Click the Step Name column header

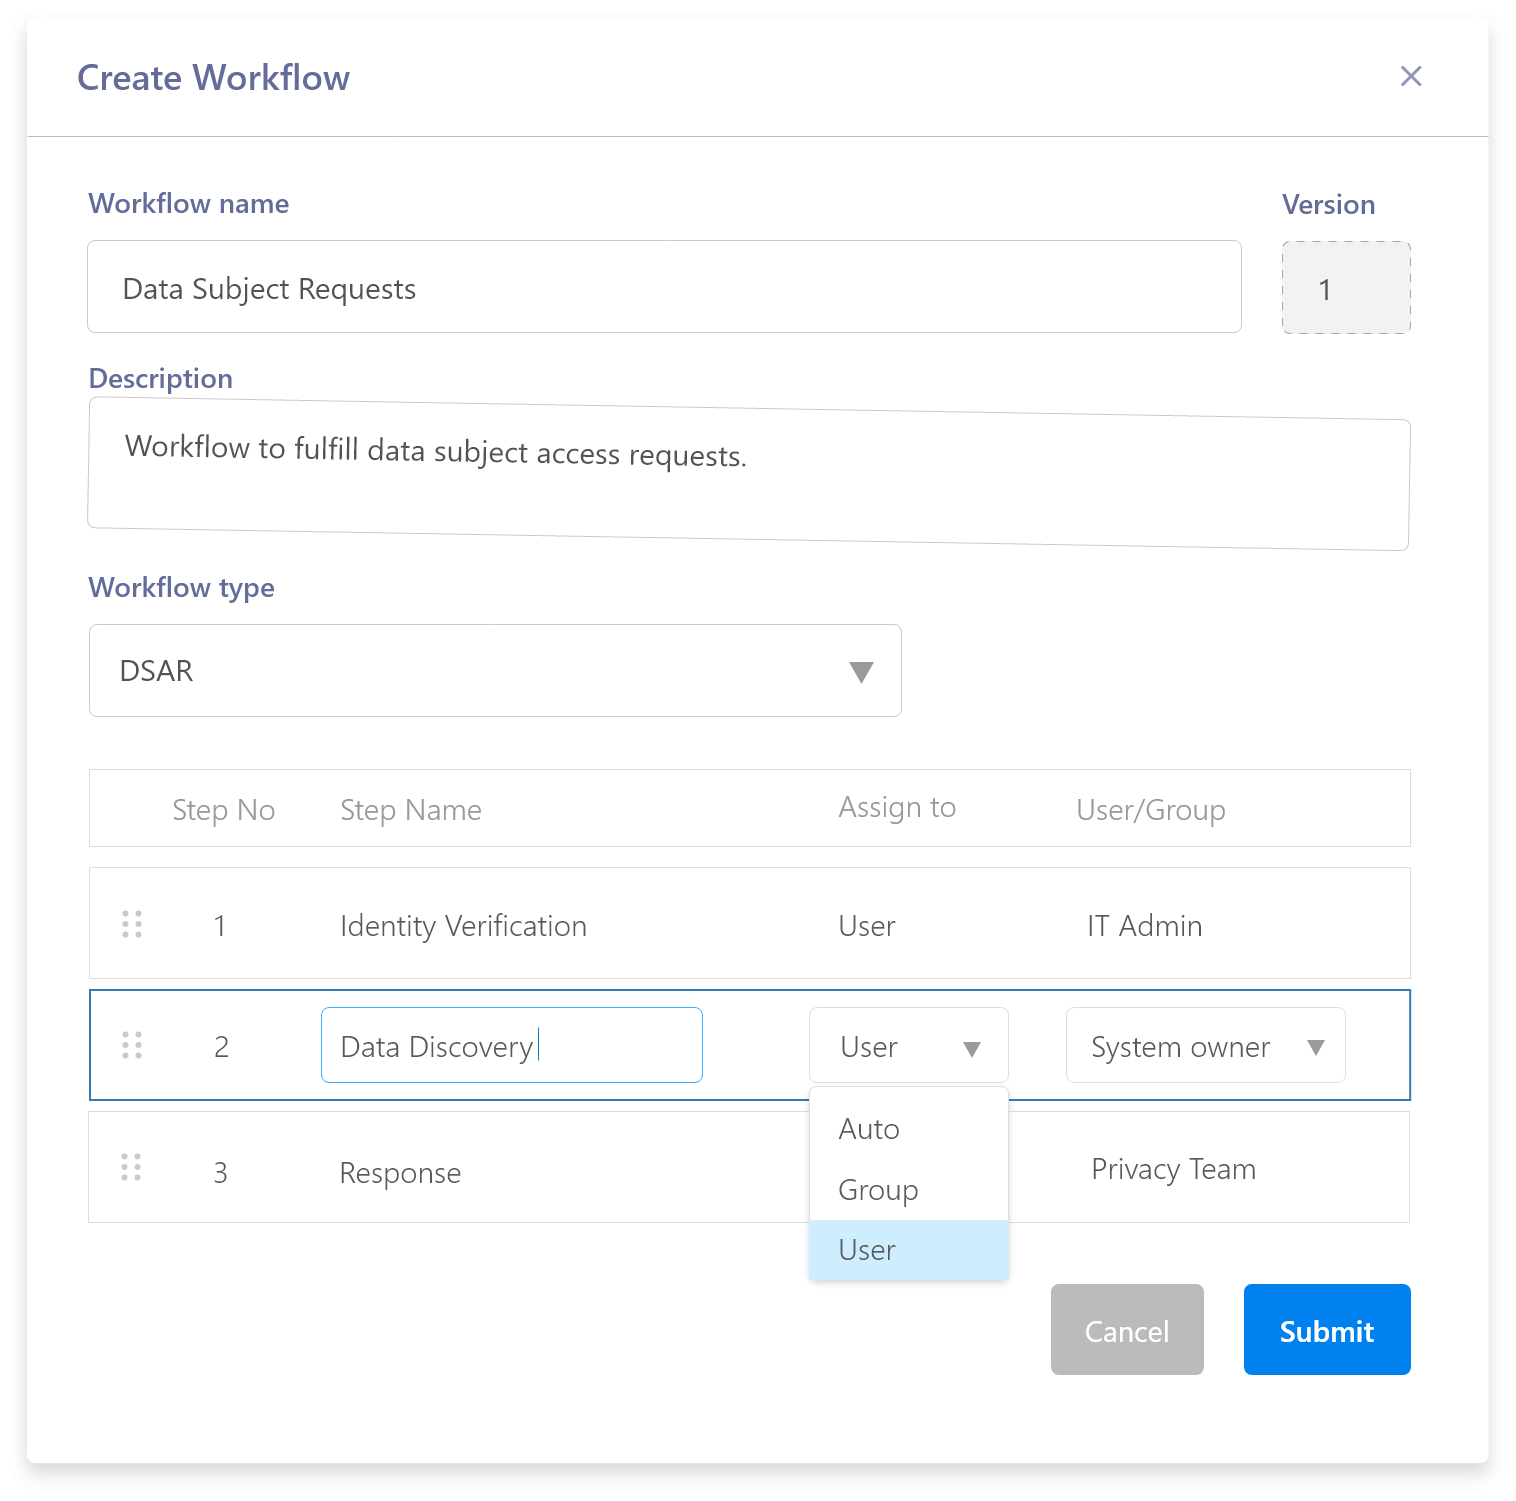tap(411, 810)
